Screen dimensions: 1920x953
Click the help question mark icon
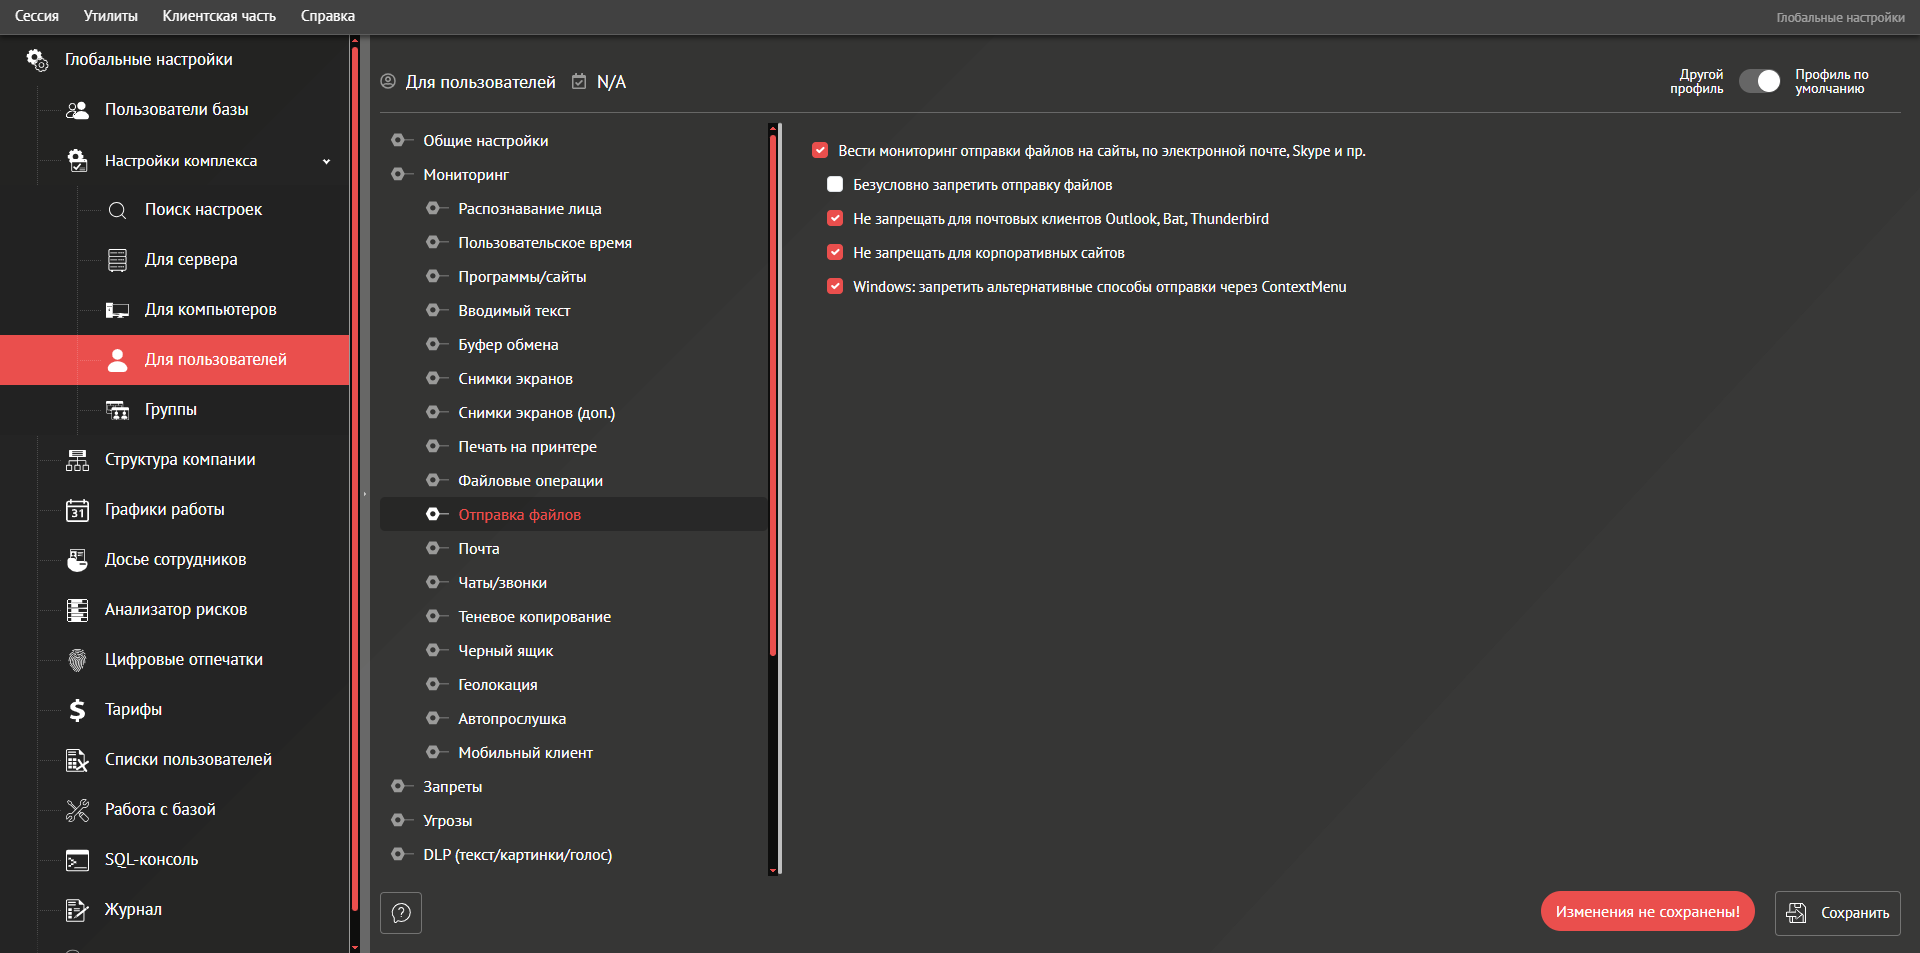[401, 913]
